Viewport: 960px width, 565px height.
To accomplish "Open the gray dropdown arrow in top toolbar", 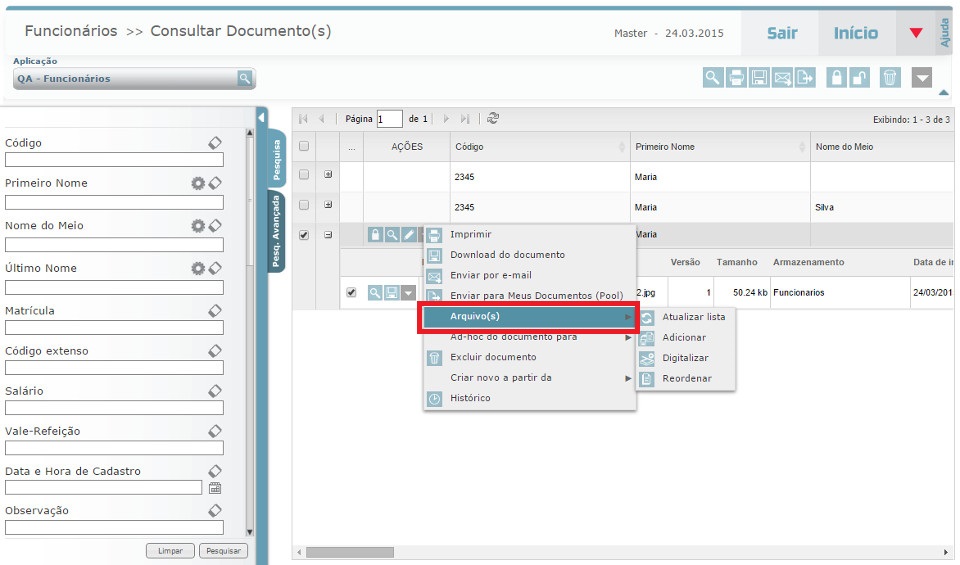I will [922, 78].
